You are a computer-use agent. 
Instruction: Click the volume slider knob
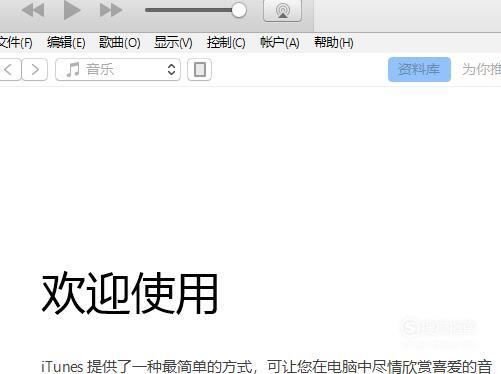[x=239, y=10]
